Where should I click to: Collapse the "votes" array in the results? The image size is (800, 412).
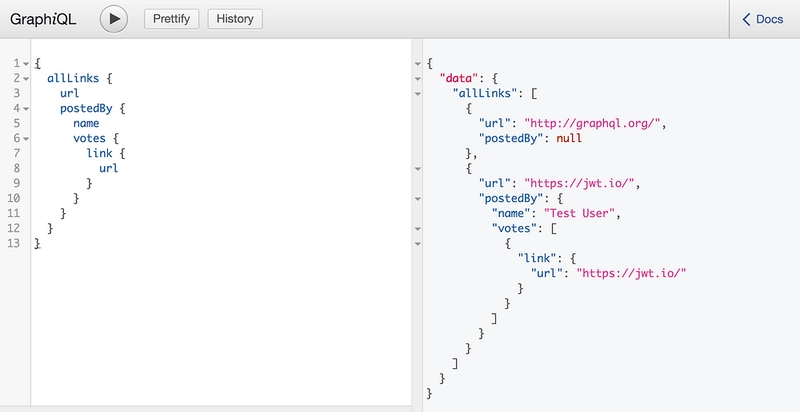419,228
